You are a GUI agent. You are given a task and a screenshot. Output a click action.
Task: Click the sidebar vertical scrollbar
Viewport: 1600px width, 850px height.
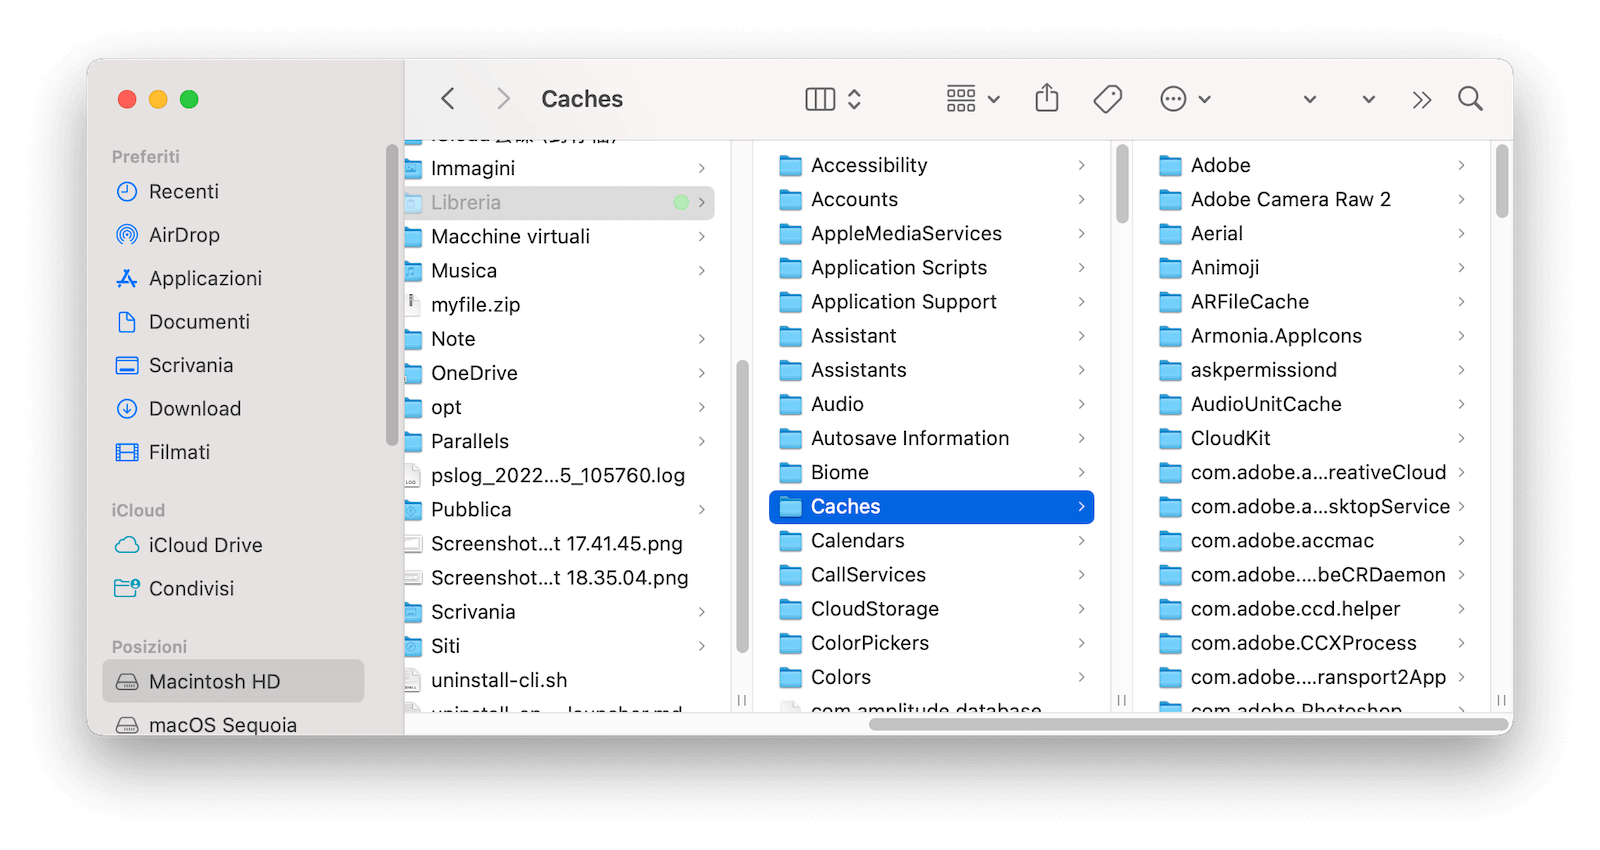click(x=391, y=295)
